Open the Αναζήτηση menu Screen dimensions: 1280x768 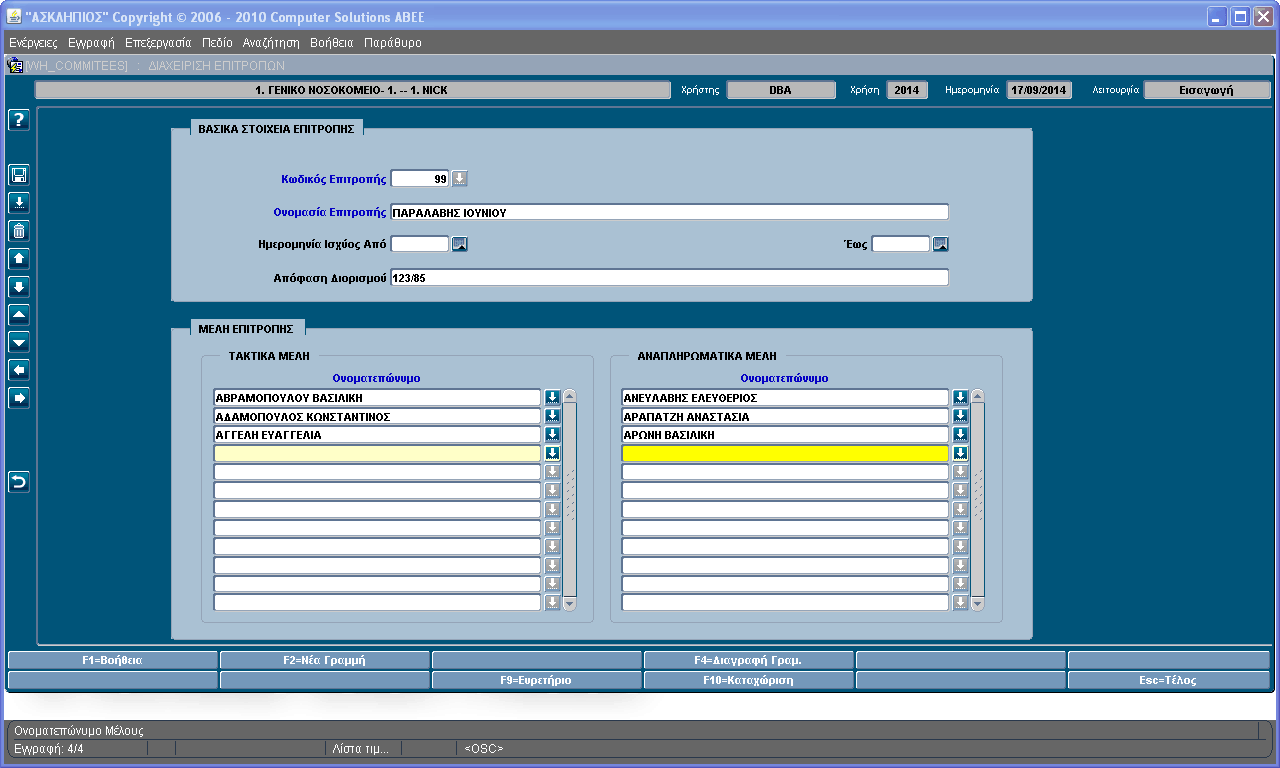pyautogui.click(x=271, y=43)
